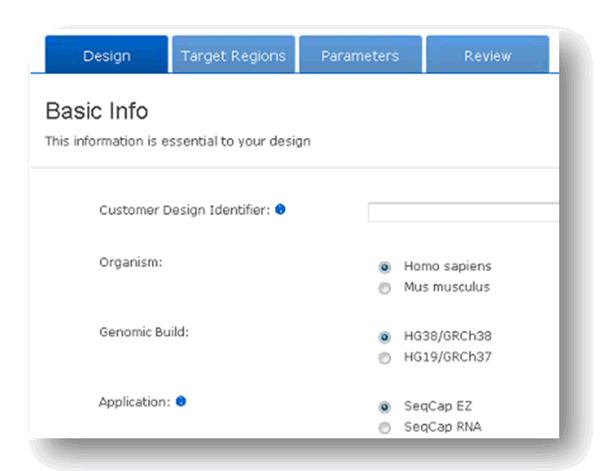Focus the Customer Design Identifier text field
The width and height of the screenshot is (610, 471).
click(x=462, y=212)
